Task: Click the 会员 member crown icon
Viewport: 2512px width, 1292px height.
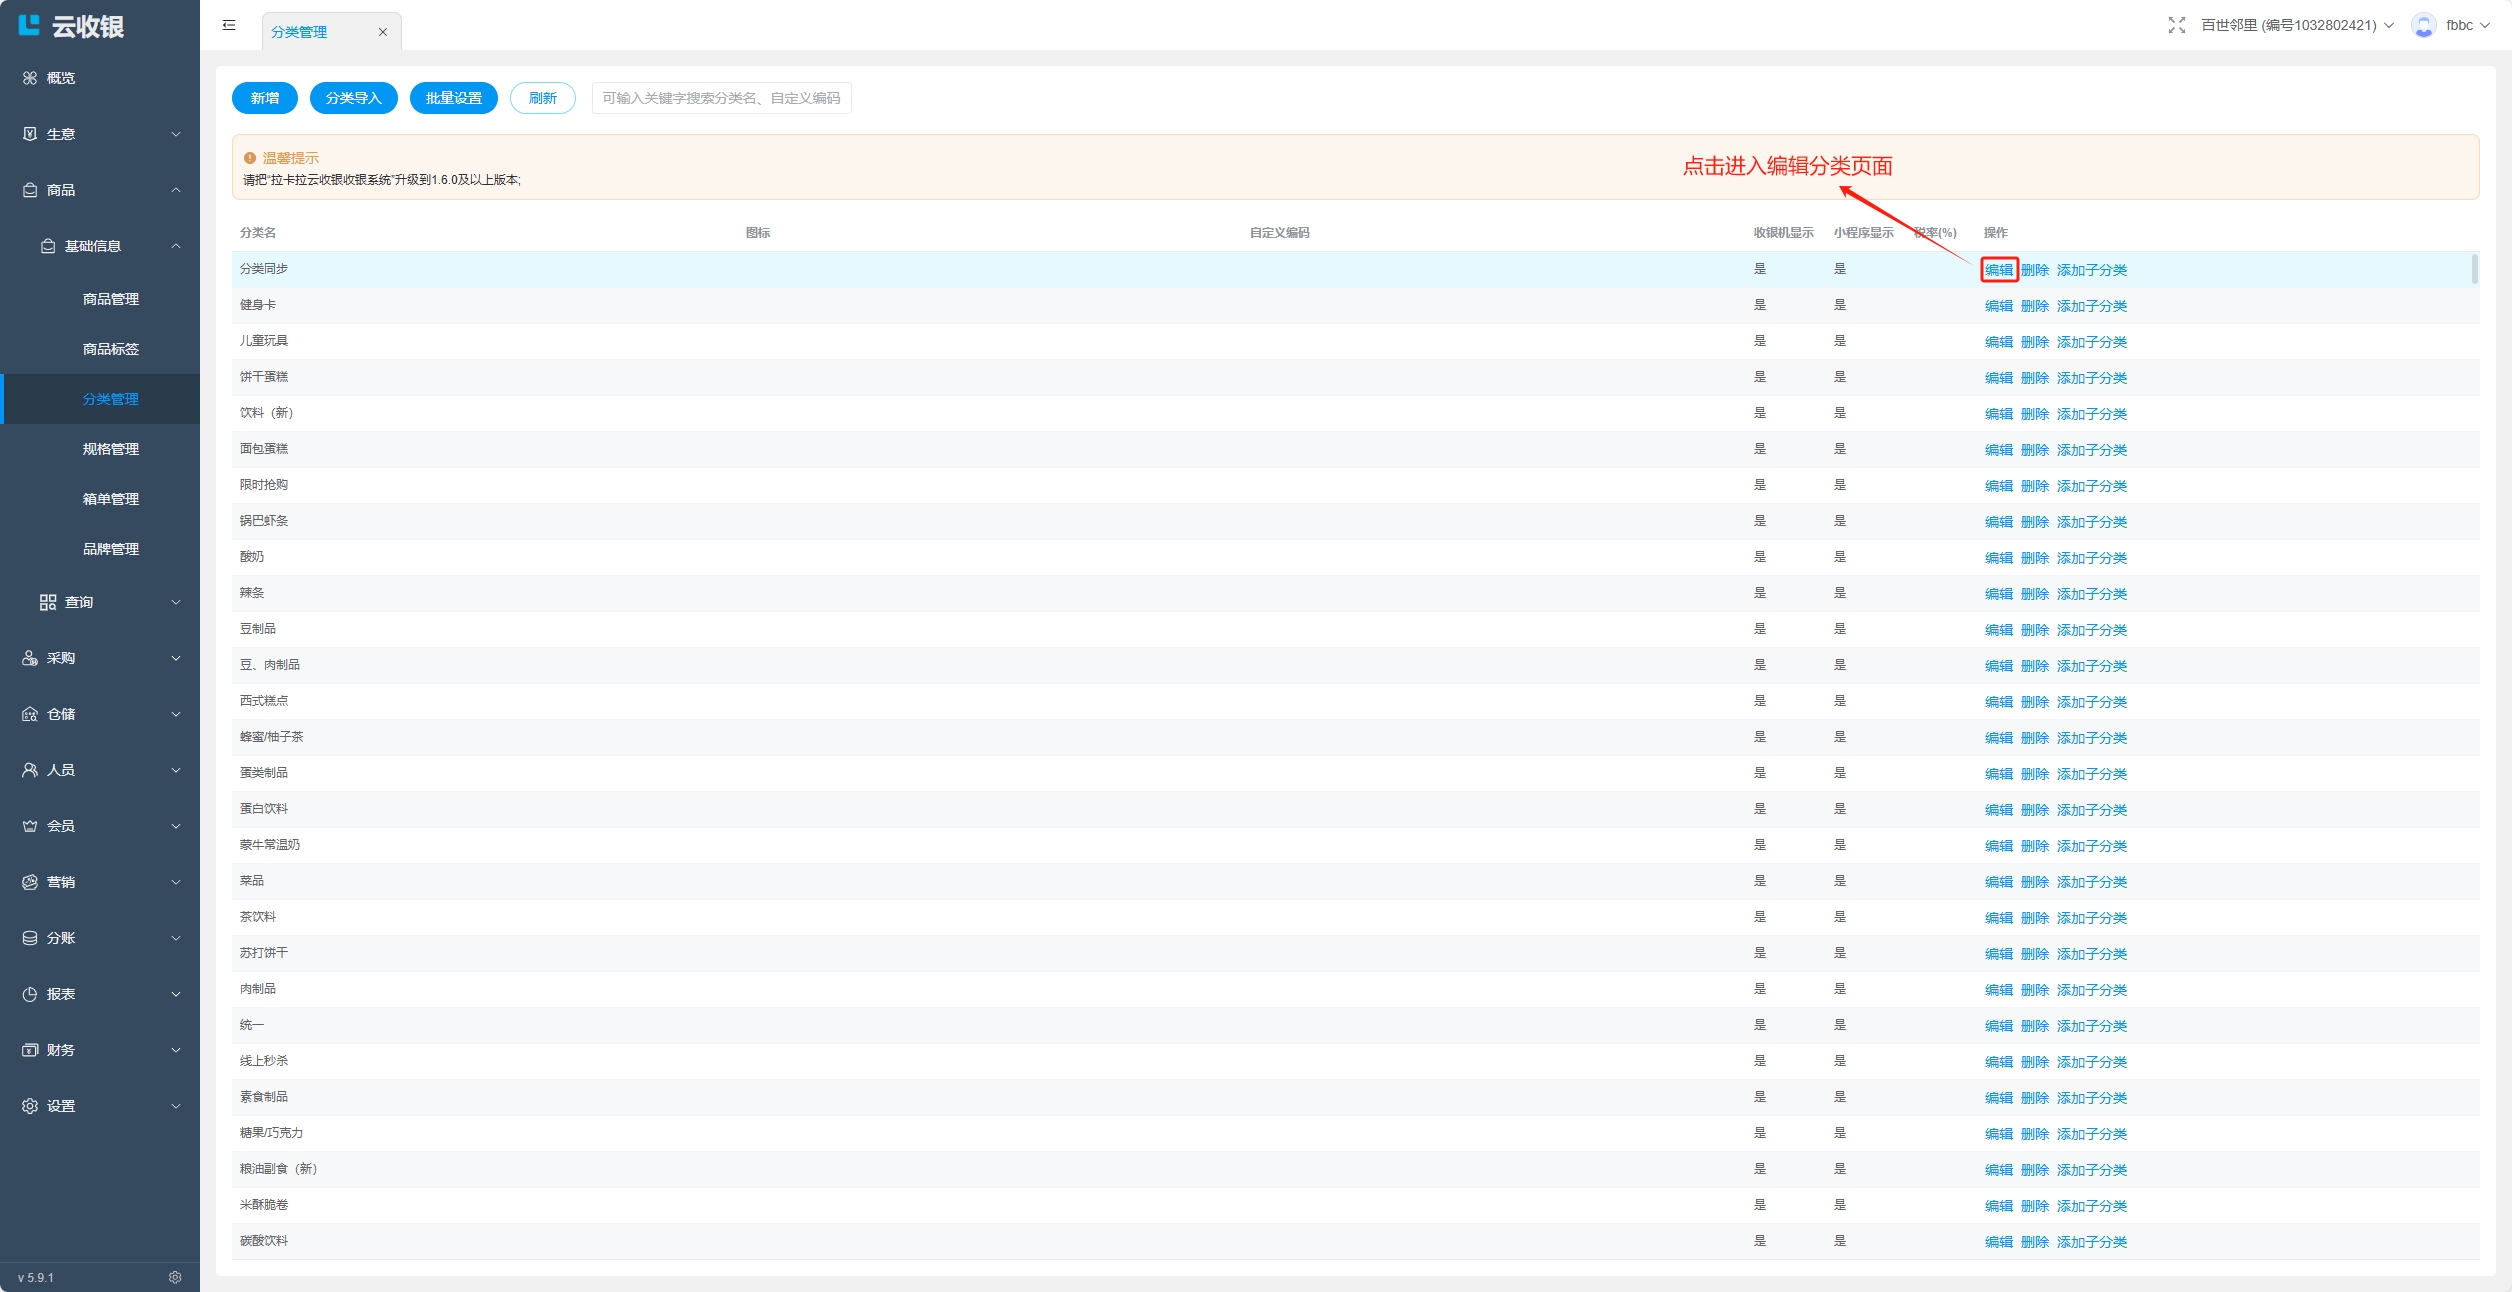Action: tap(30, 826)
